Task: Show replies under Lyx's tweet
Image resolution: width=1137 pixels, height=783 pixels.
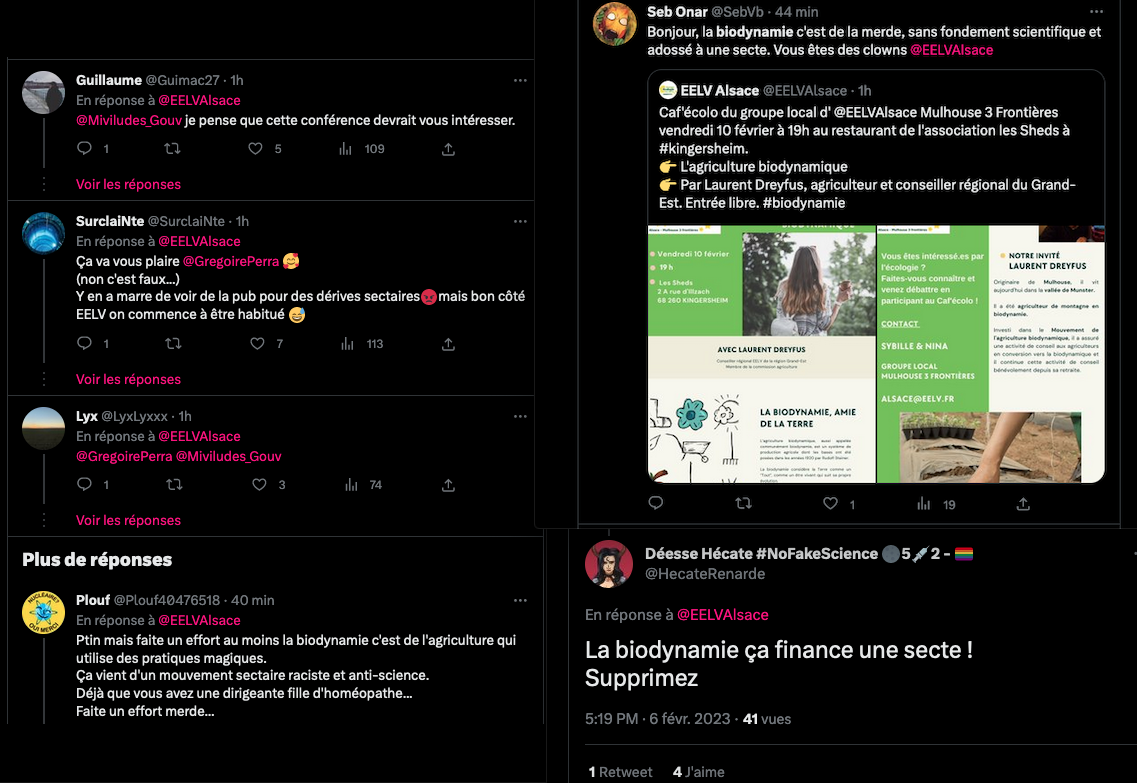Action: pyautogui.click(x=128, y=520)
